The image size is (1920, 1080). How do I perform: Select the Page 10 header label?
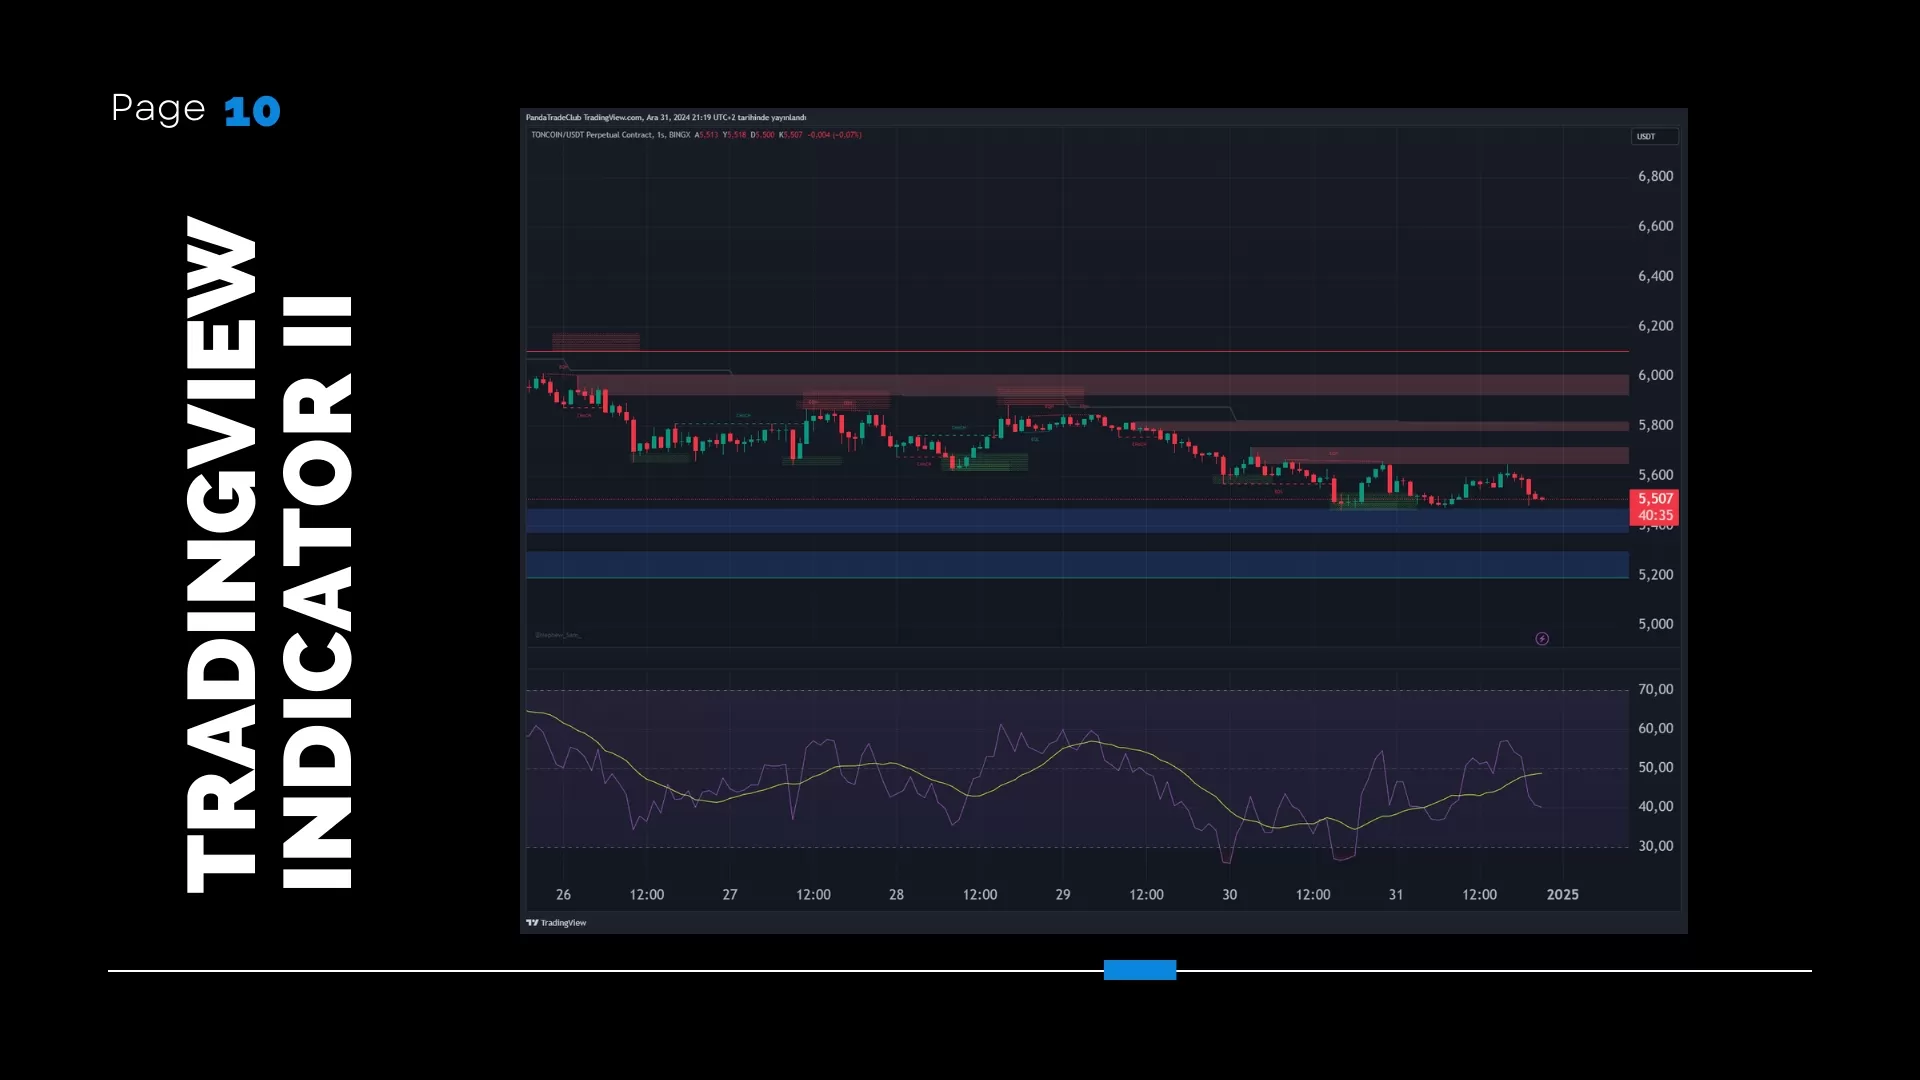[195, 110]
